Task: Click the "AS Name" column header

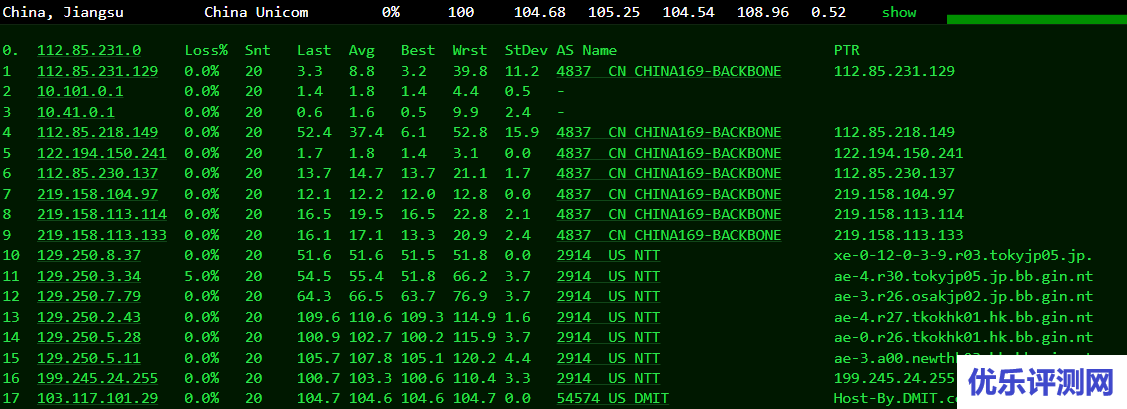Action: (586, 50)
